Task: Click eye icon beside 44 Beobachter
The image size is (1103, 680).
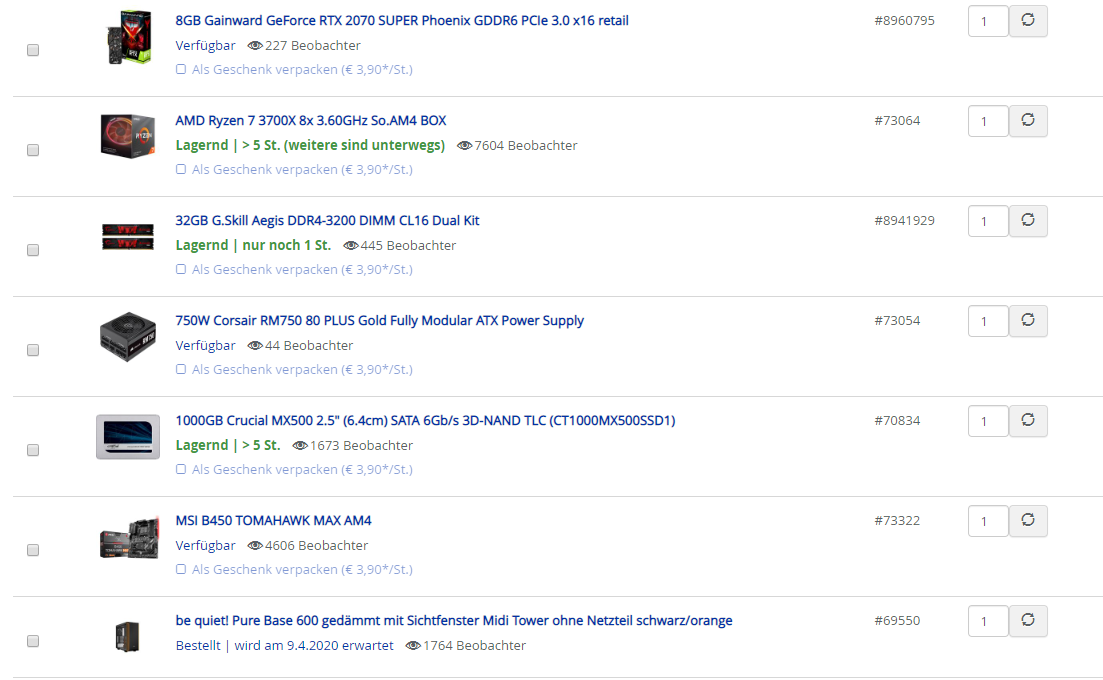Action: point(255,345)
